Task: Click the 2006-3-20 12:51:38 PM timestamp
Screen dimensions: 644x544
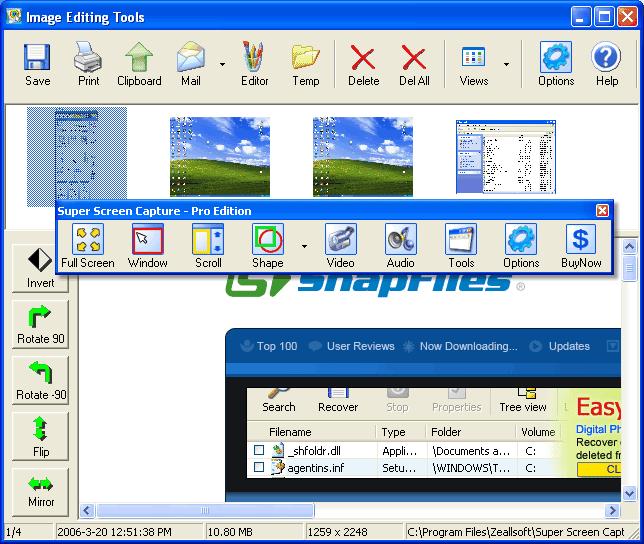Action: point(114,532)
